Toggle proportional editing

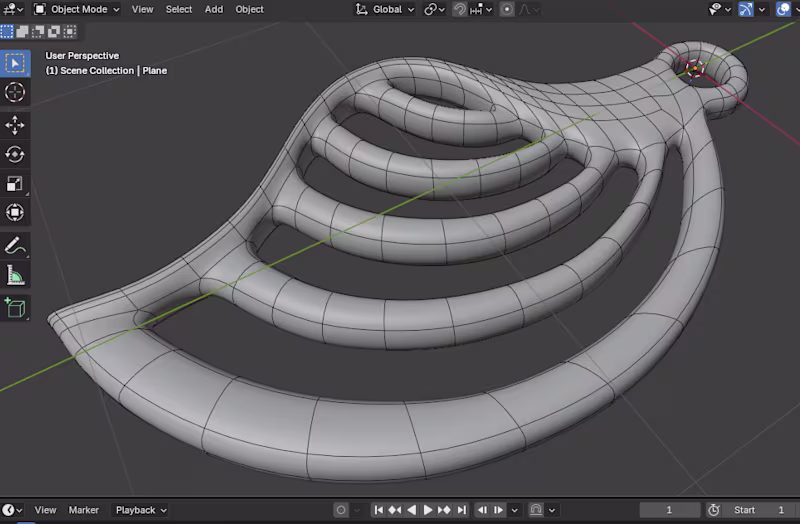(x=507, y=9)
